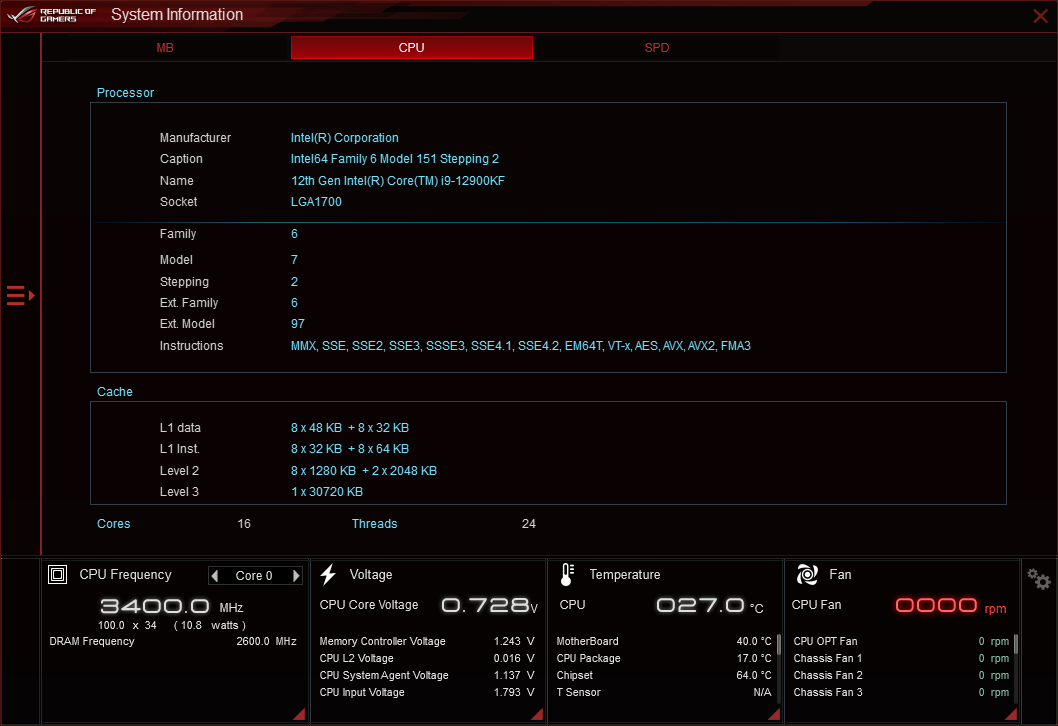Click the 100.0 x 34 multiplier text
This screenshot has width=1058, height=726.
click(x=127, y=625)
